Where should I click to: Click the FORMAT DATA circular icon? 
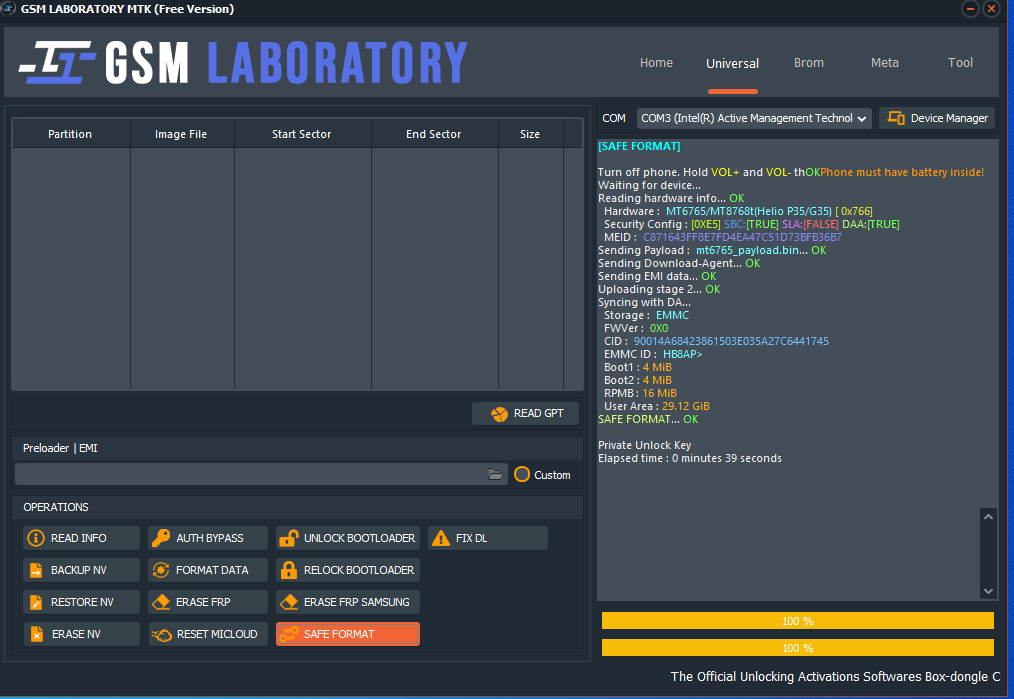160,570
